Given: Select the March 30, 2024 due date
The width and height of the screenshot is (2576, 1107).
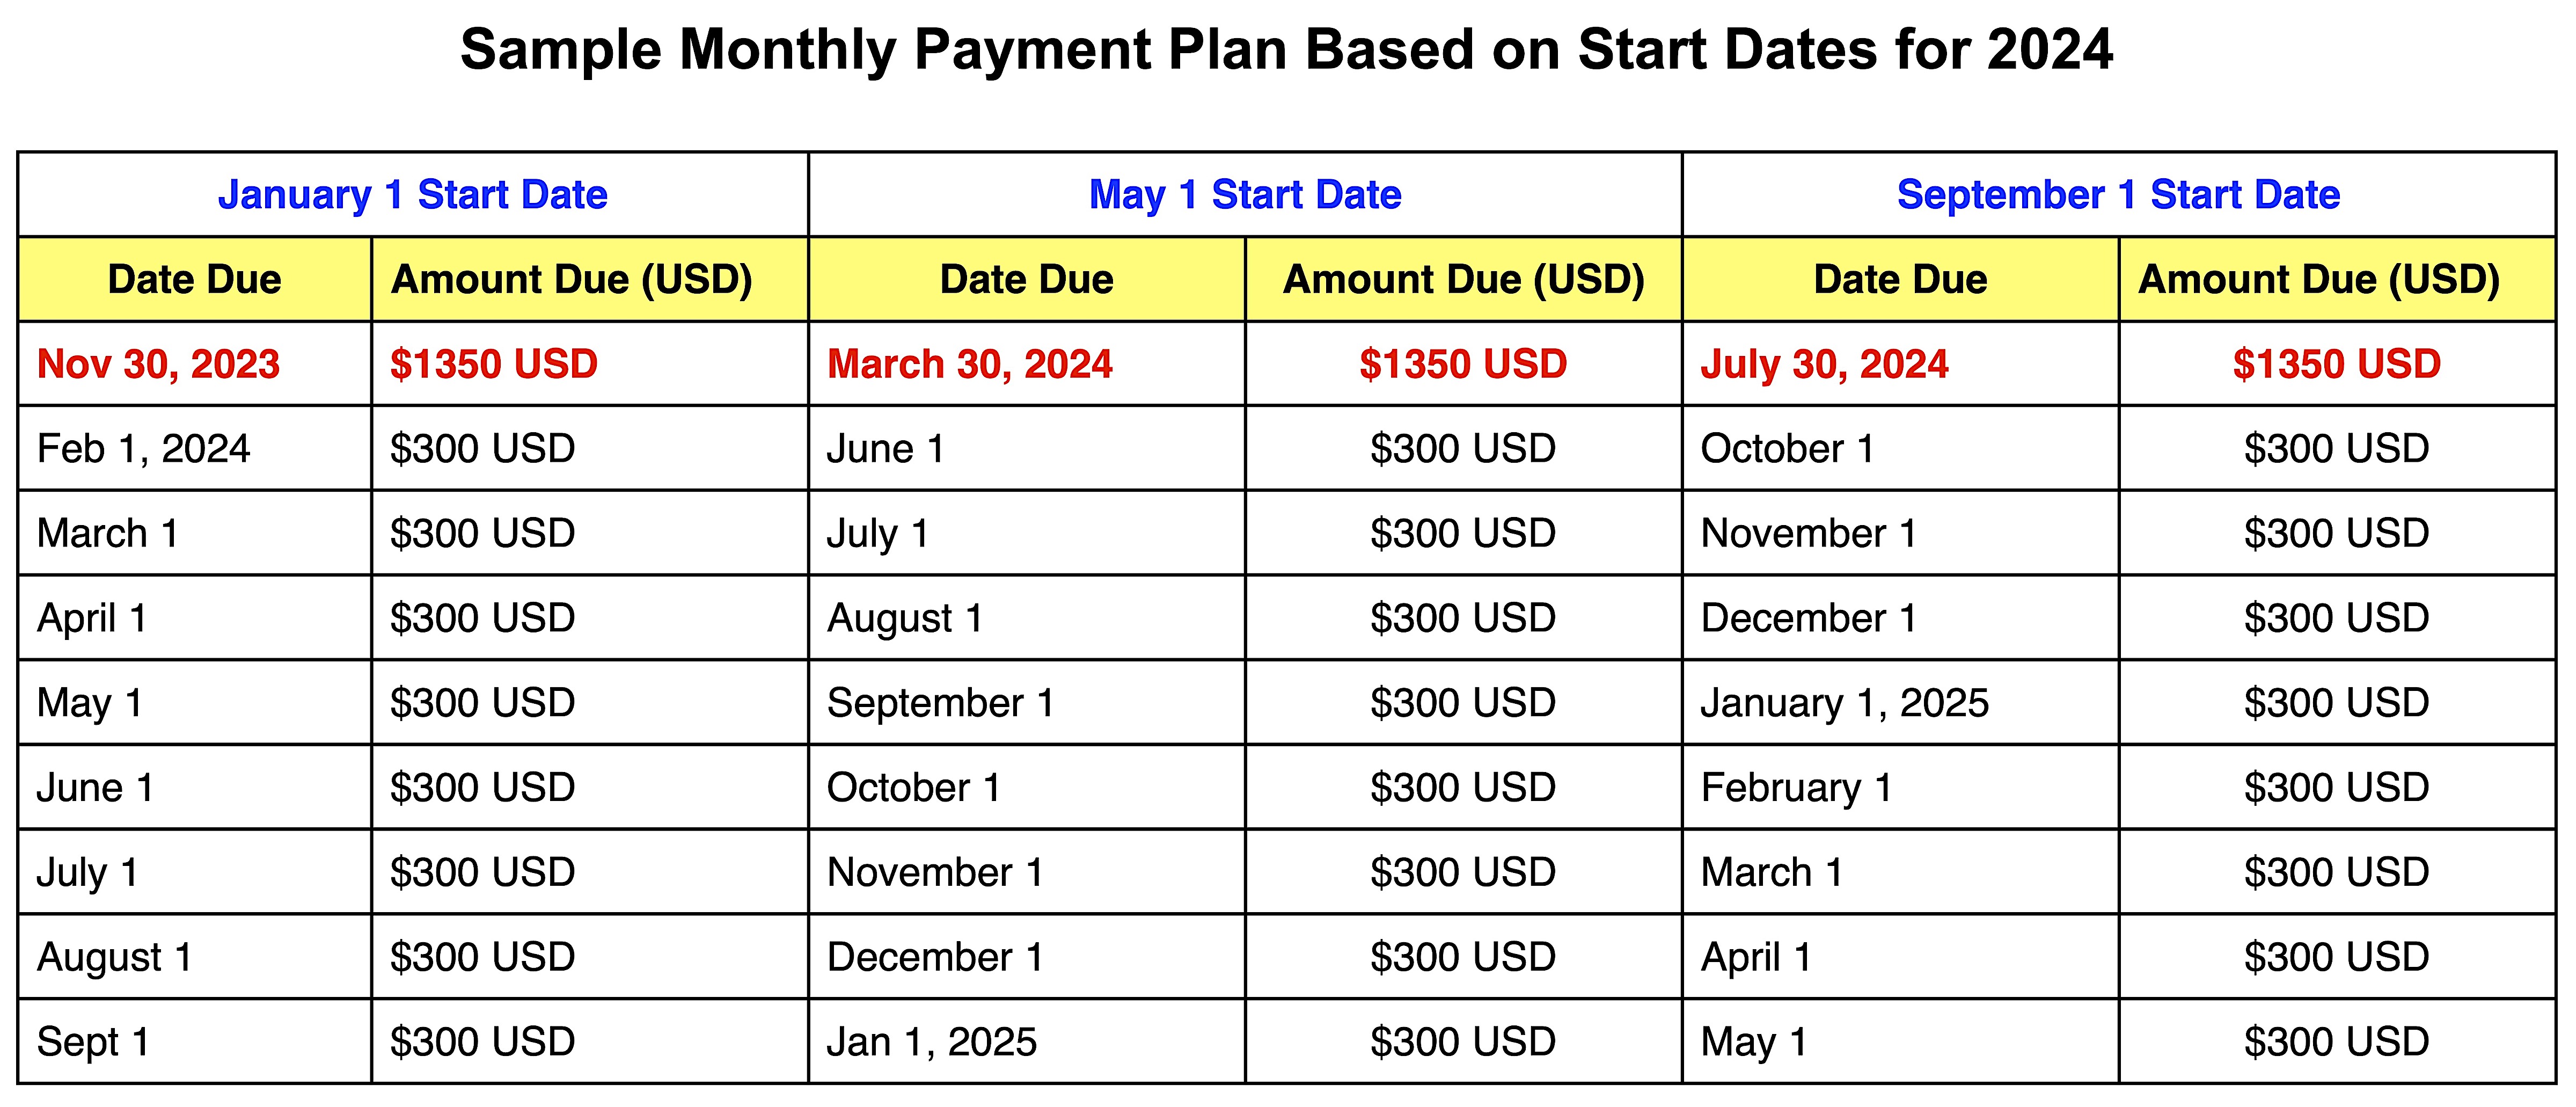Looking at the screenshot, I should point(969,364).
